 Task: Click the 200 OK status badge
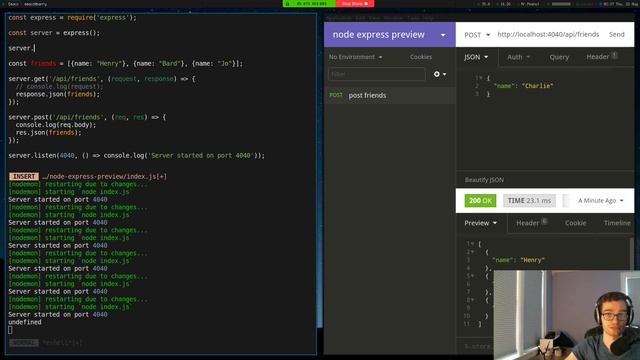click(480, 201)
